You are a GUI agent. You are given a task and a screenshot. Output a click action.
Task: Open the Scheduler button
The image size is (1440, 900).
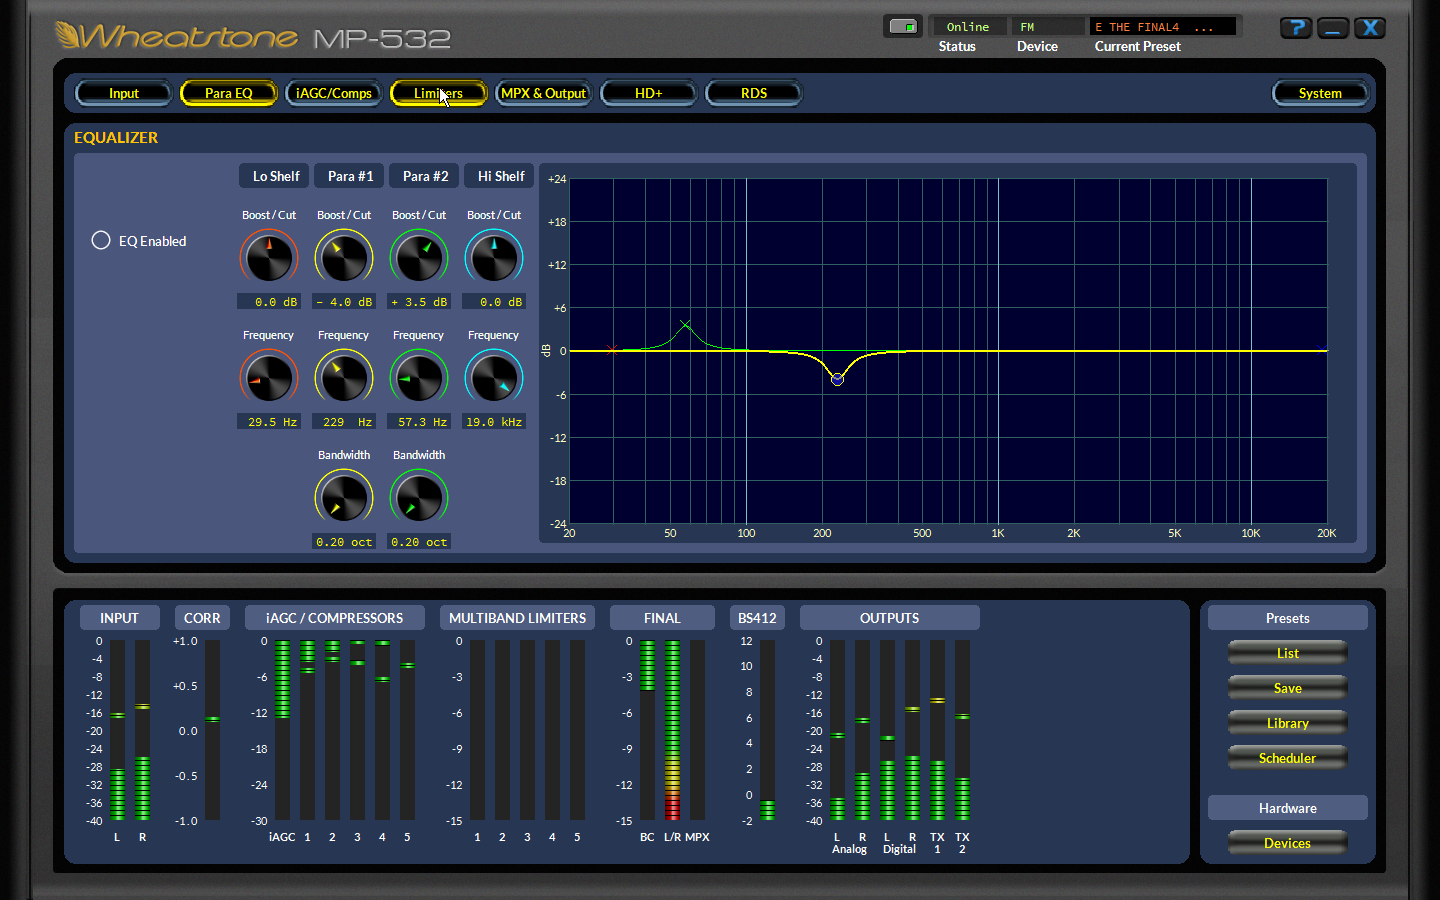(x=1288, y=758)
